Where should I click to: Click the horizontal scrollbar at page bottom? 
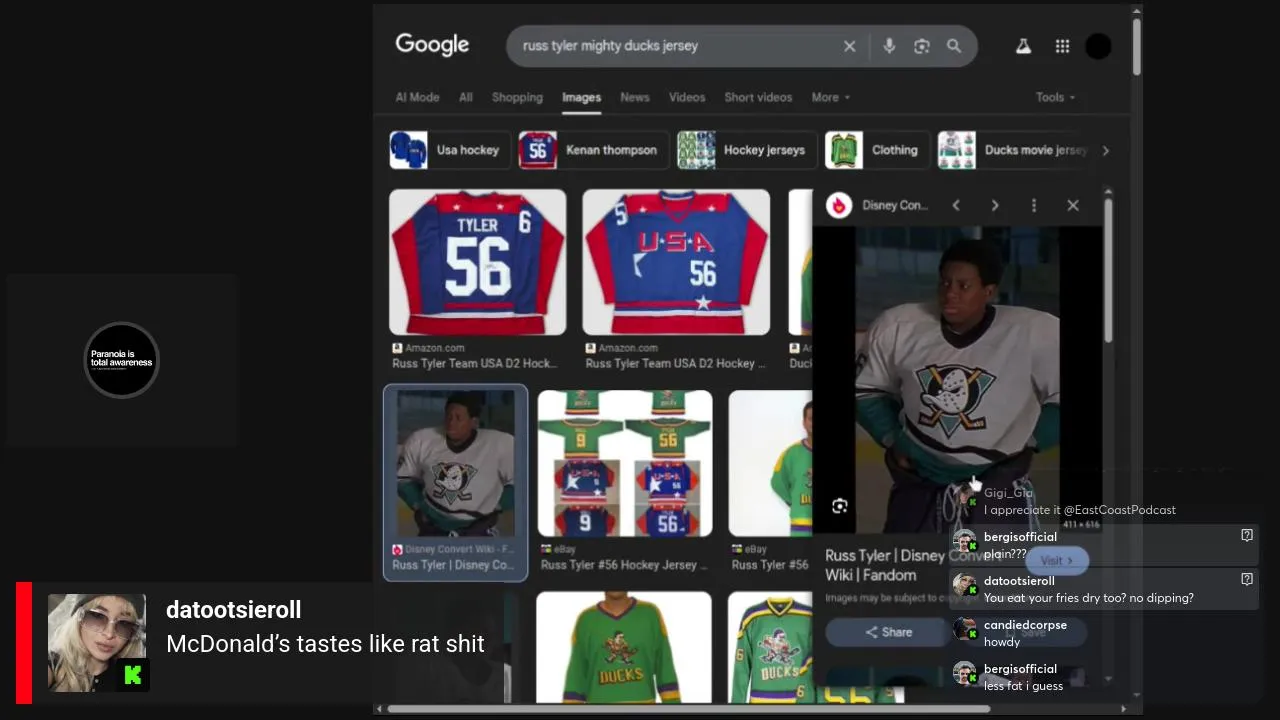point(689,709)
